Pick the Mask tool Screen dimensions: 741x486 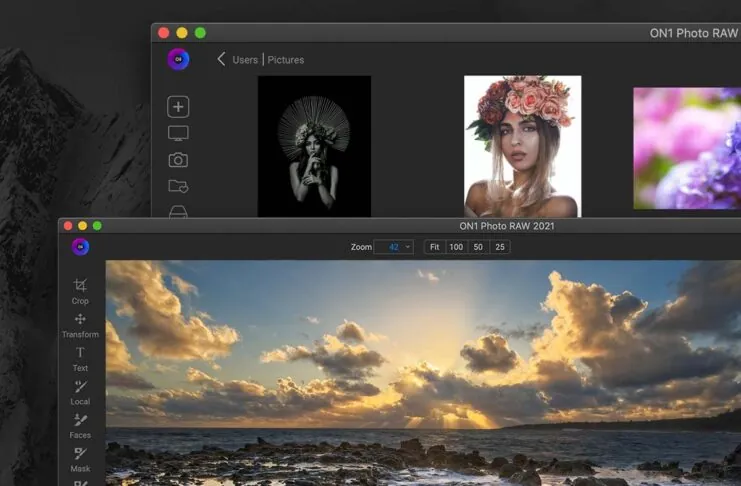pos(80,458)
